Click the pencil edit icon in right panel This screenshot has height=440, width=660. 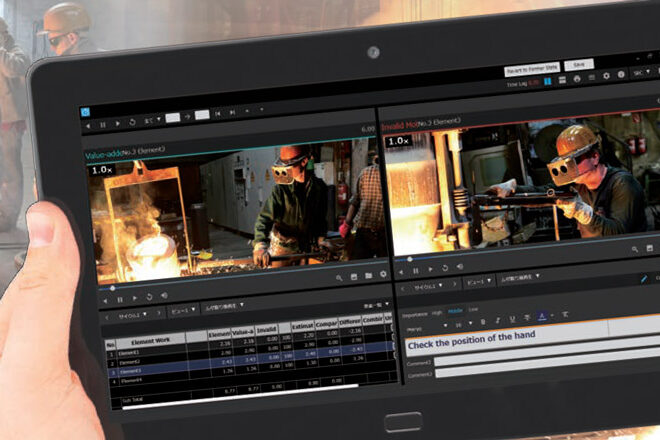[x=643, y=279]
